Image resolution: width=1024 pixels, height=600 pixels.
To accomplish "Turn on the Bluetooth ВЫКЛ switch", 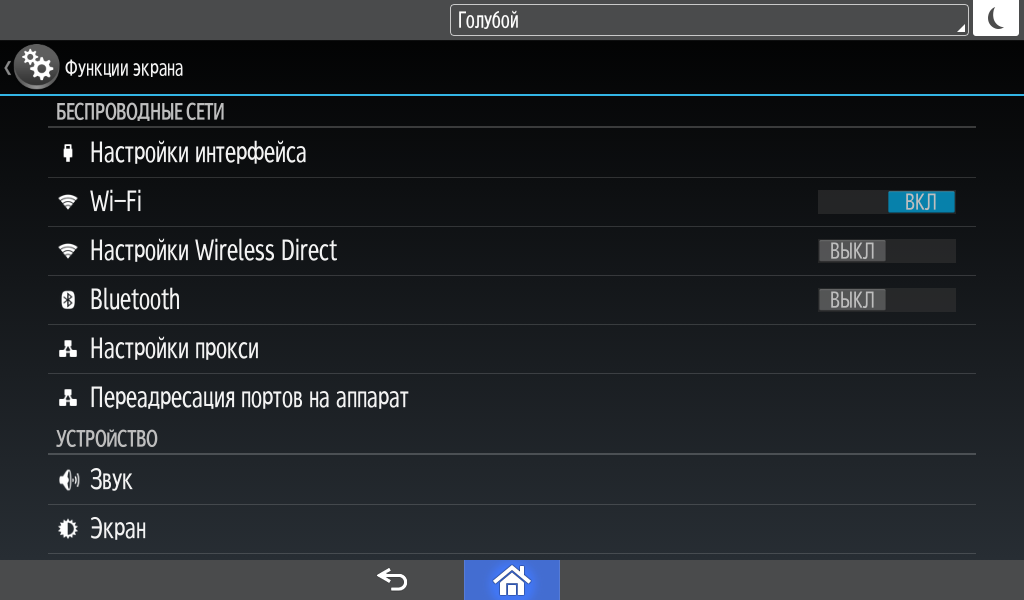I will tap(887, 300).
